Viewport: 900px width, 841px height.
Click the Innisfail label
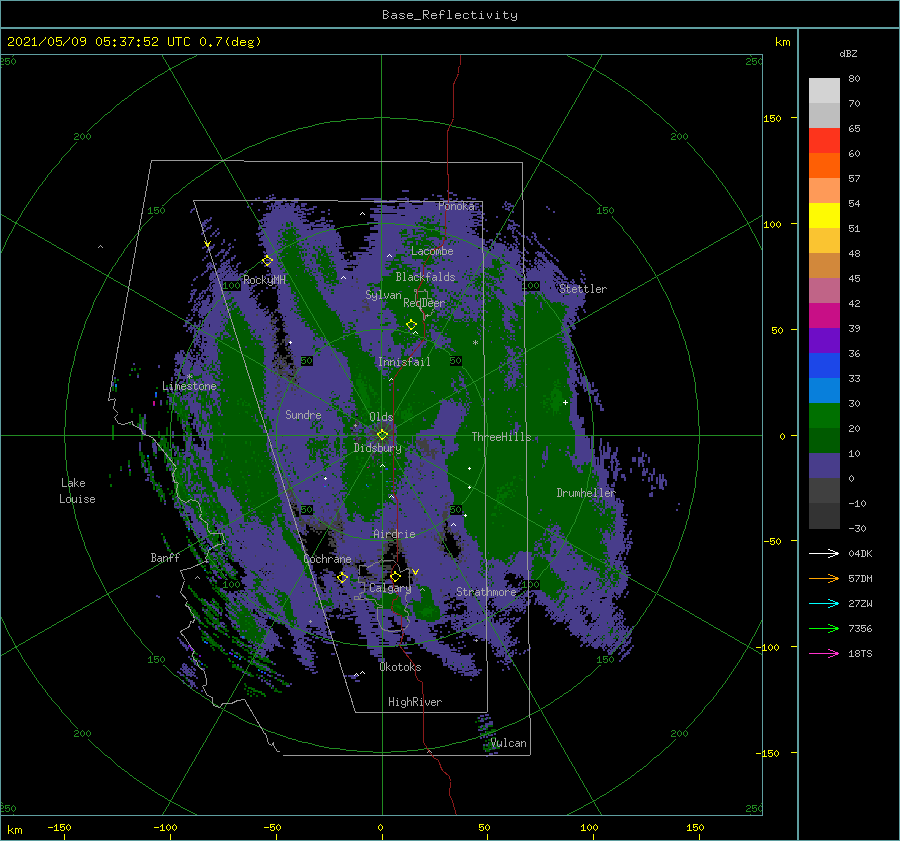[404, 362]
